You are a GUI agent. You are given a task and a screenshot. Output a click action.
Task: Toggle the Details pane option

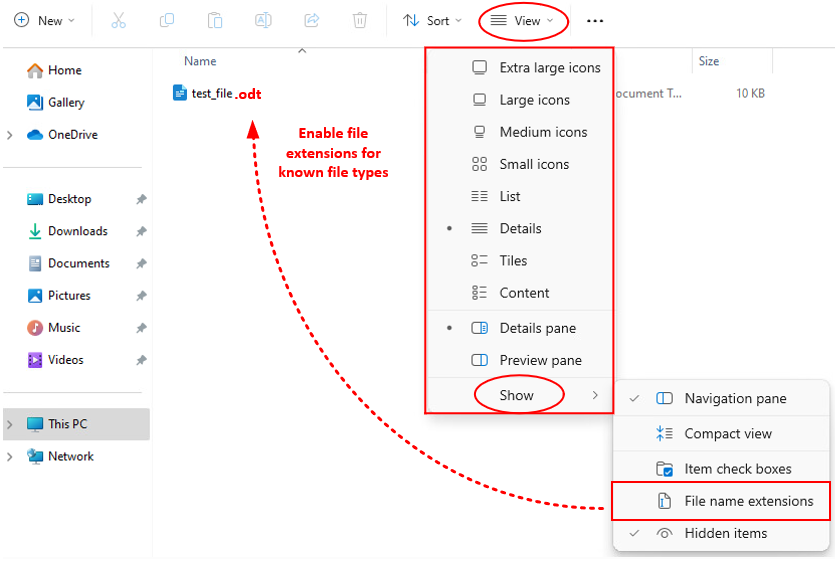pyautogui.click(x=520, y=328)
